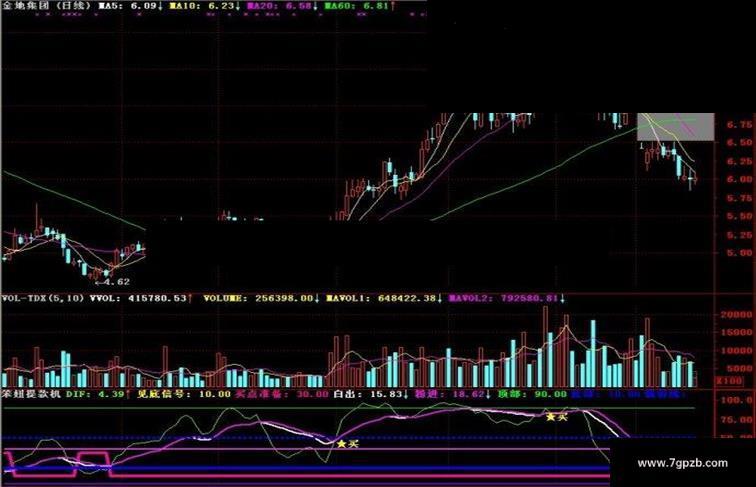
Task: Click the 10000 volume axis label
Action: (736, 351)
